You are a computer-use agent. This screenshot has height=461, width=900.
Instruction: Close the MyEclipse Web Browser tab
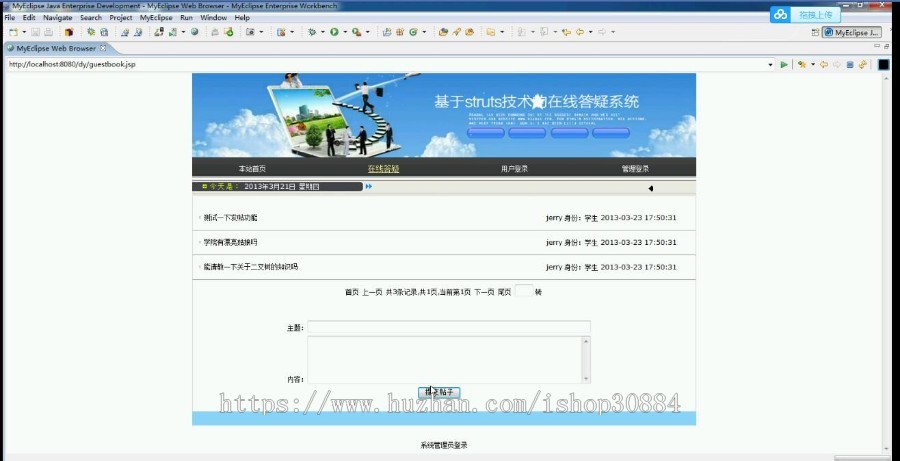point(103,48)
